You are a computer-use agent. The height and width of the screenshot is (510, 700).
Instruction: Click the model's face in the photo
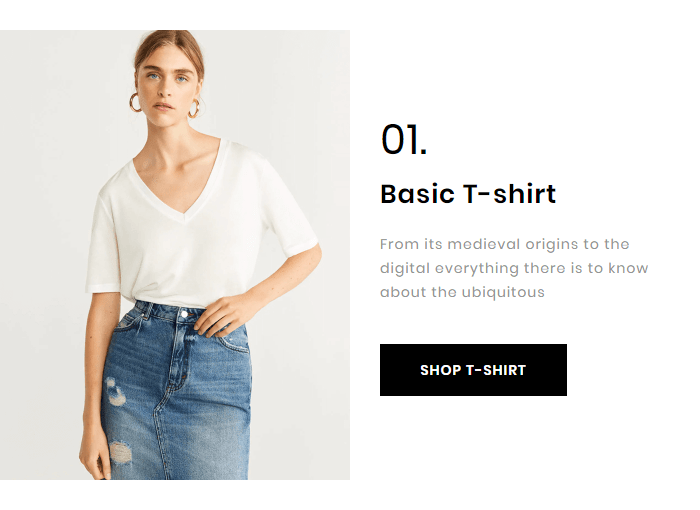tap(167, 88)
